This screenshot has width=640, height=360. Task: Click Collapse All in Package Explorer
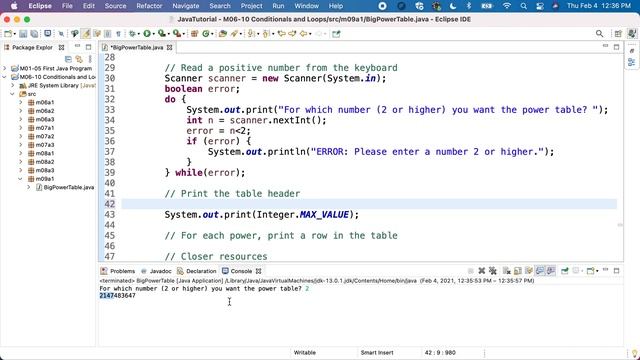coord(68,59)
